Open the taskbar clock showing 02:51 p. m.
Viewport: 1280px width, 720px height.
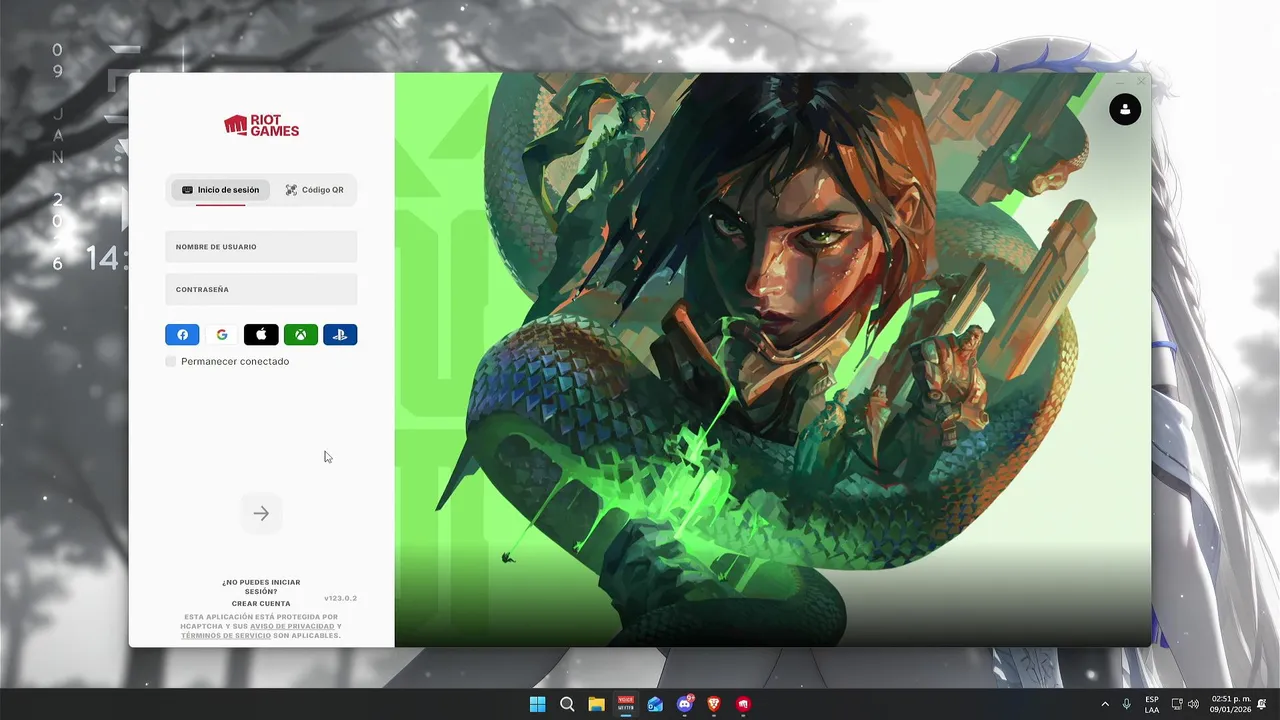(1230, 704)
